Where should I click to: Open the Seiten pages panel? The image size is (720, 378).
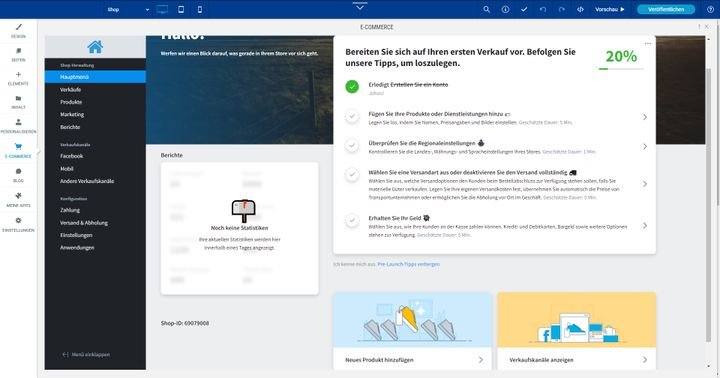pyautogui.click(x=18, y=55)
